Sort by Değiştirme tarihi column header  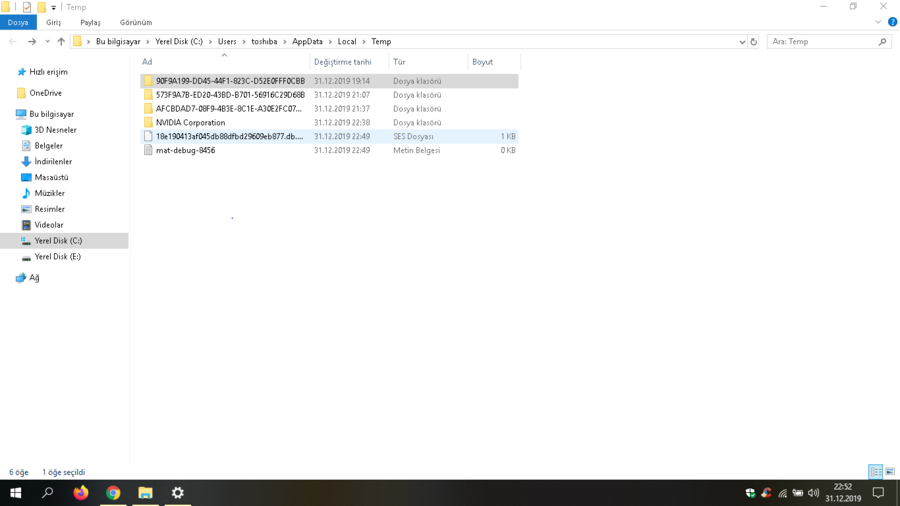tap(349, 61)
